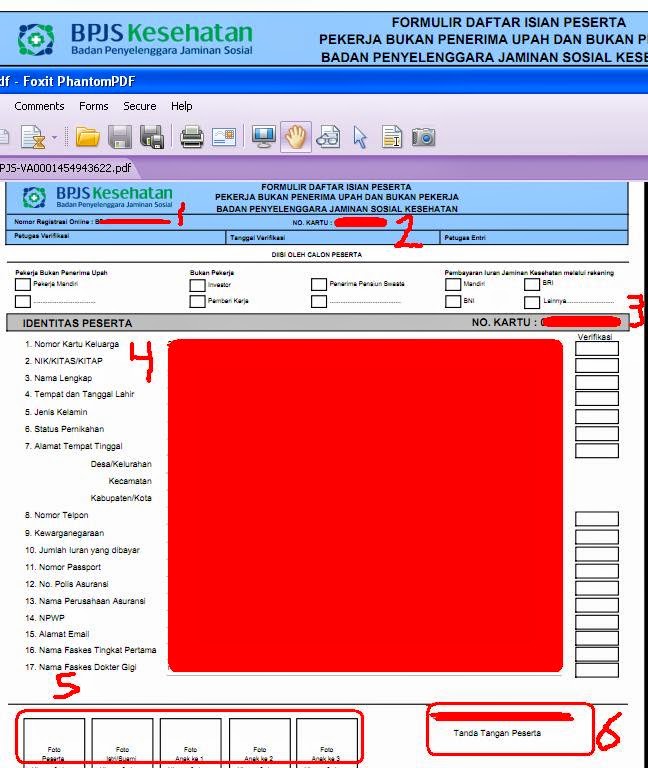Click the email envelope icon
The height and width of the screenshot is (768, 648).
pyautogui.click(x=224, y=137)
